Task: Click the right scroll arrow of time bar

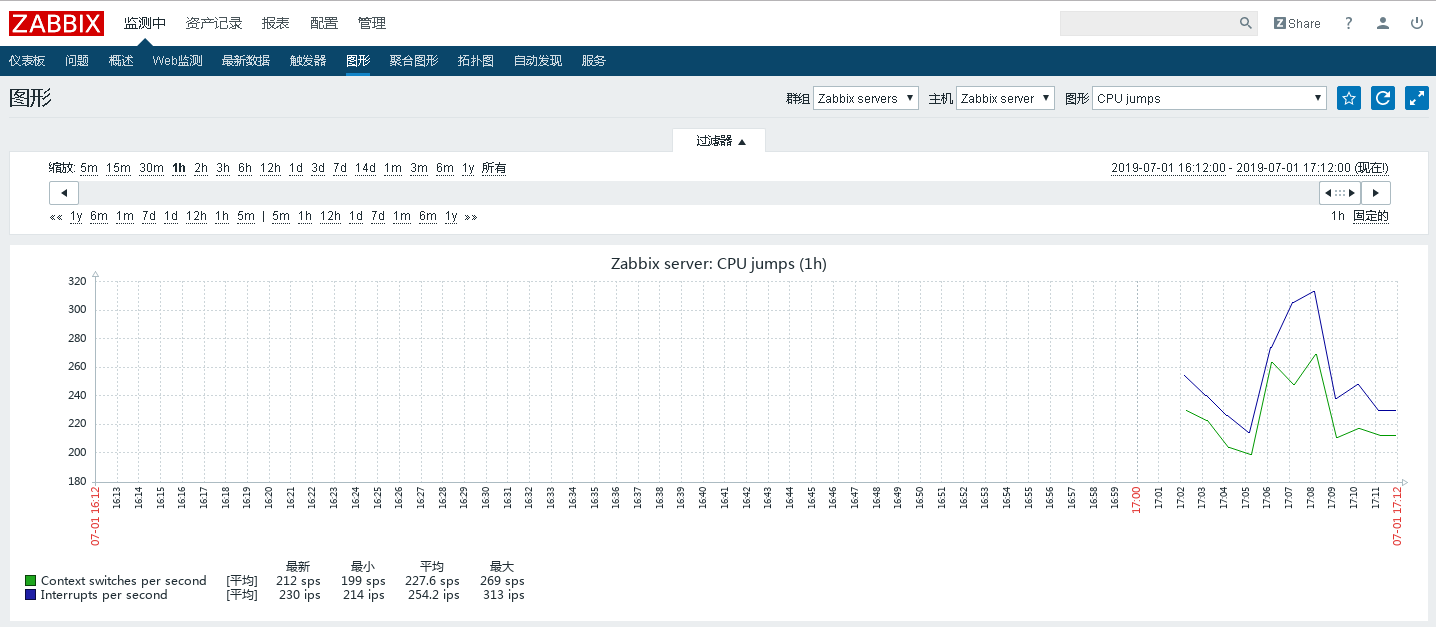Action: [1375, 193]
